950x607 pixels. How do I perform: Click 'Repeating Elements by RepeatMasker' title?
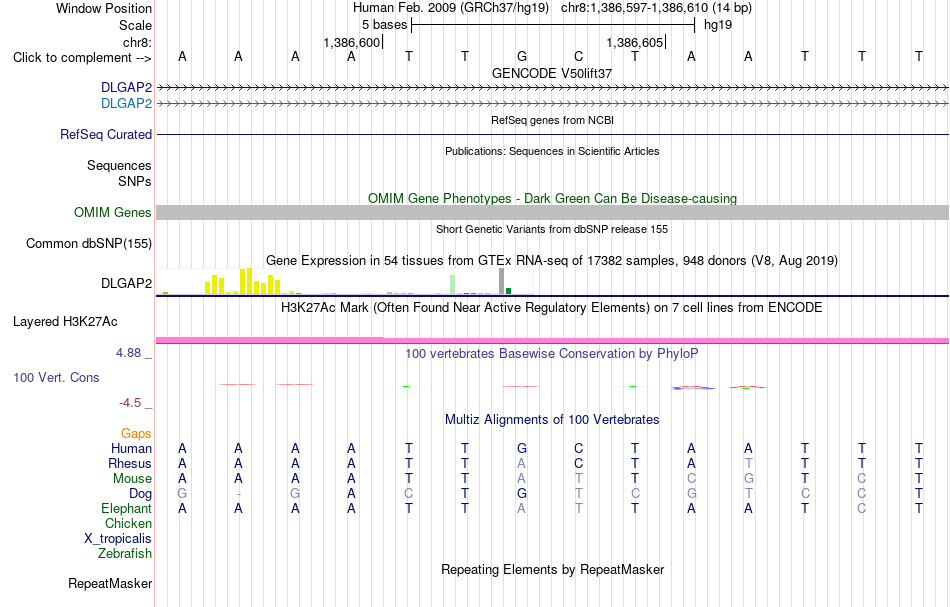[x=552, y=569]
